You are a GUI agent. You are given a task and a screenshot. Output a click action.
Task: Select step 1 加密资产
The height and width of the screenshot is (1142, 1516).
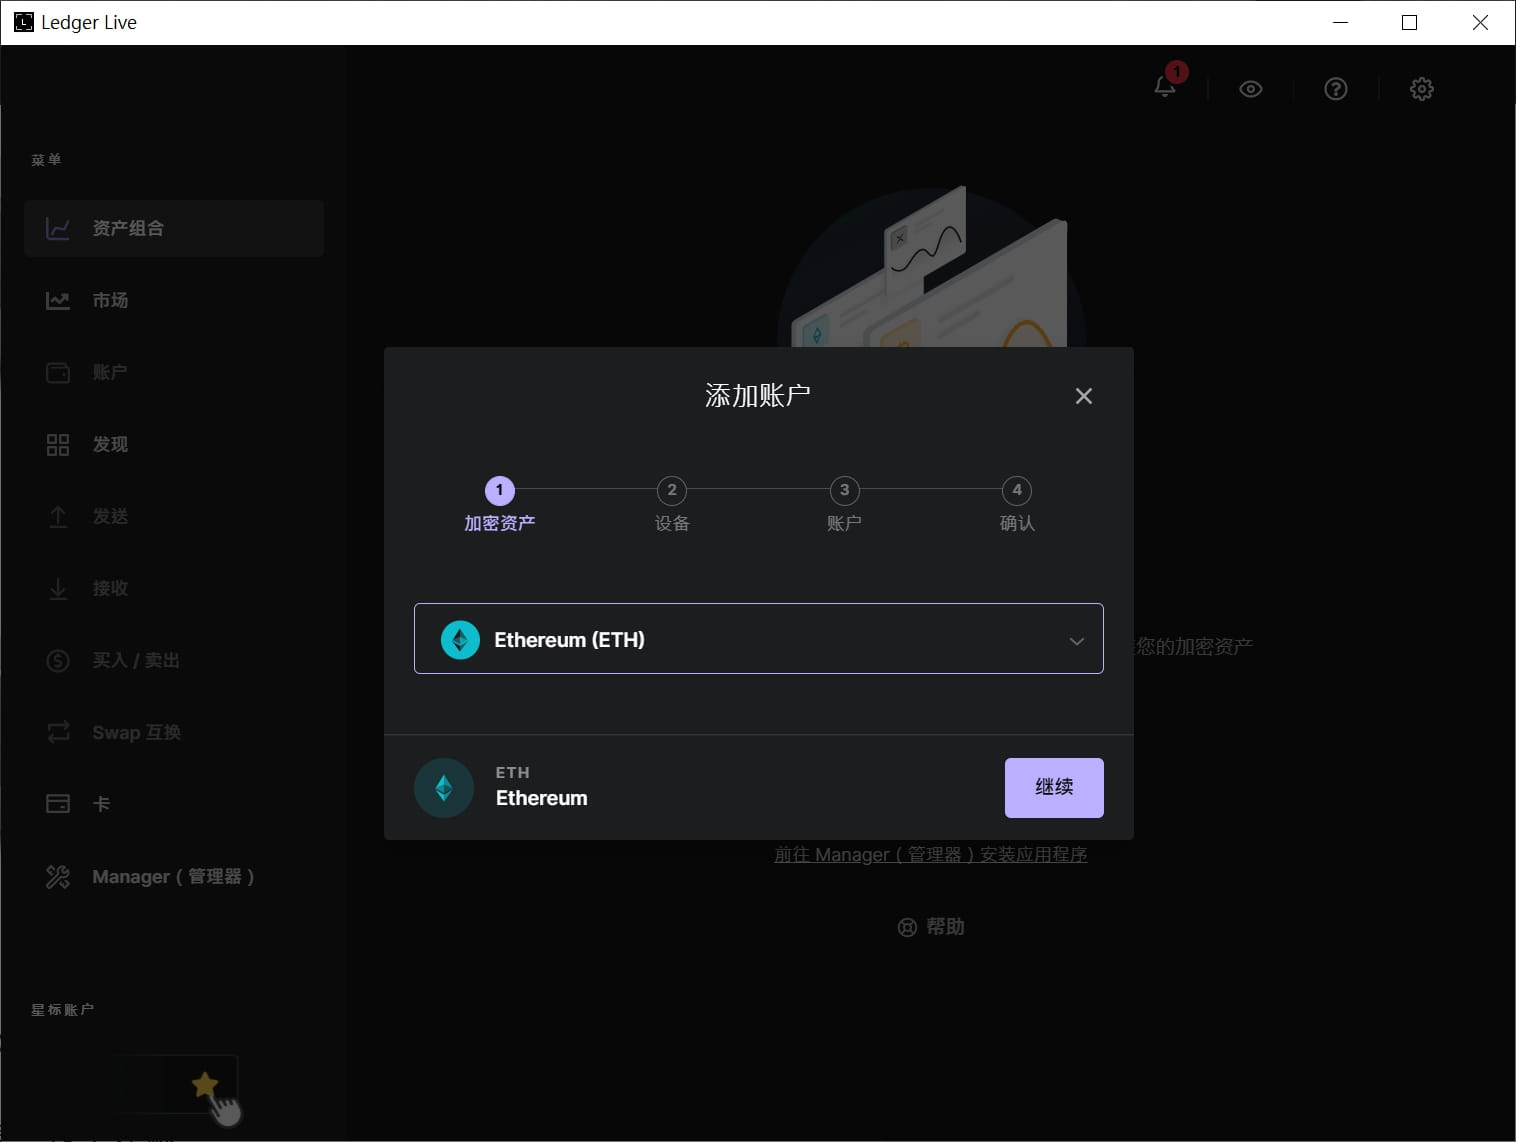(x=499, y=505)
